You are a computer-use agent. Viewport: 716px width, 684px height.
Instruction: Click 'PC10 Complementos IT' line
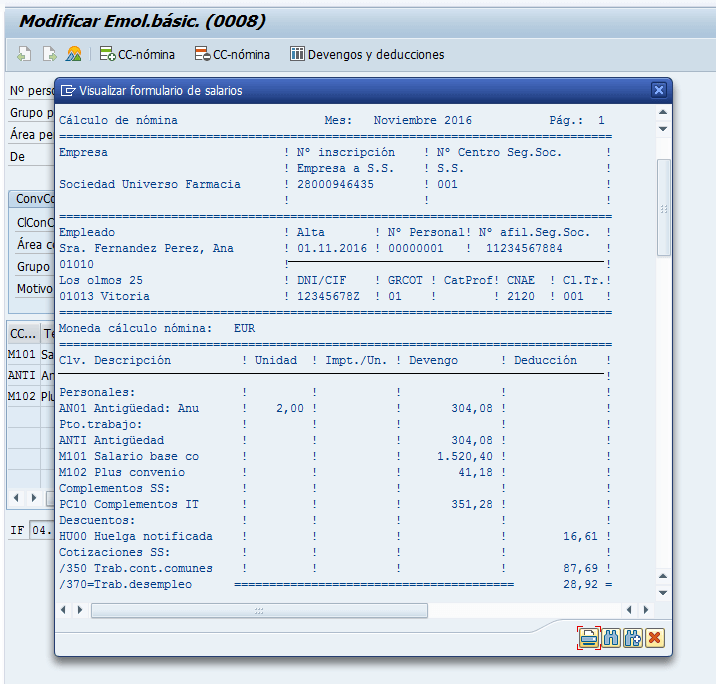click(129, 504)
